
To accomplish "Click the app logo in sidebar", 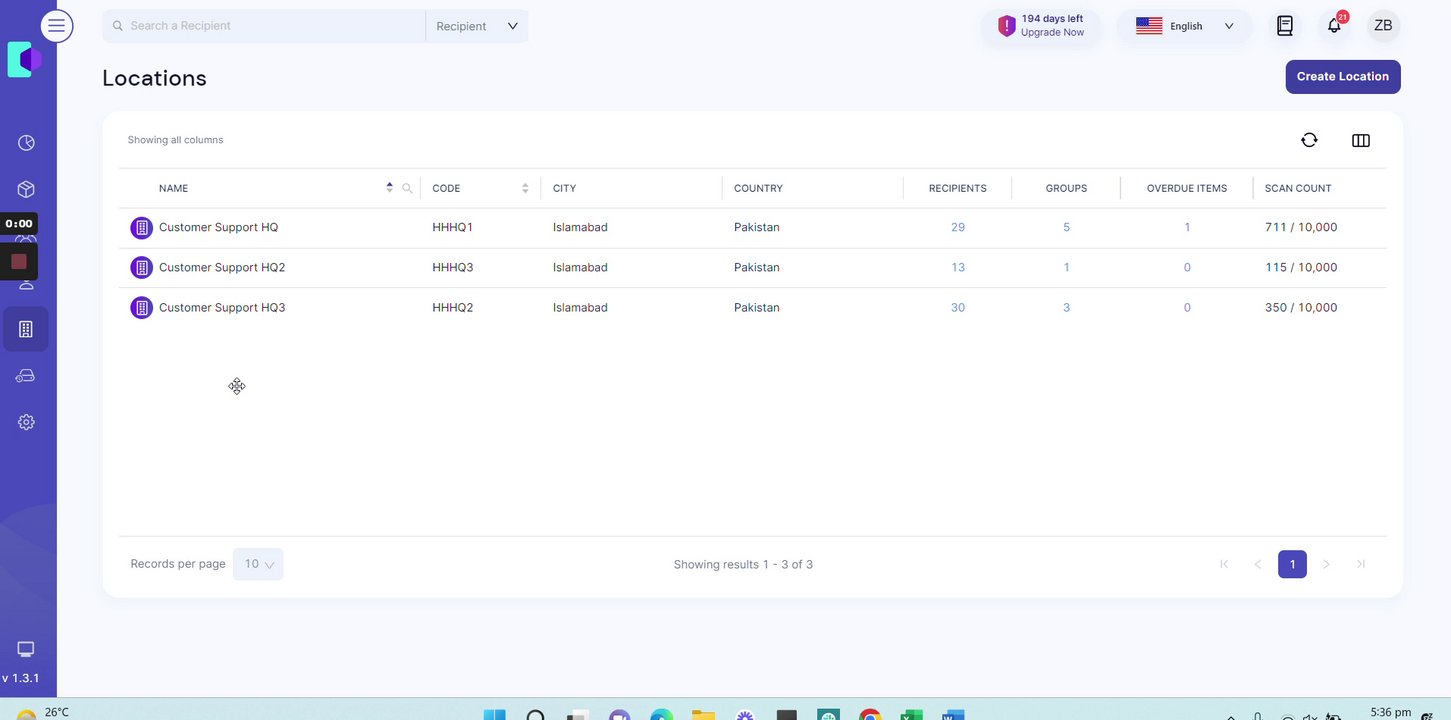I will (x=24, y=60).
